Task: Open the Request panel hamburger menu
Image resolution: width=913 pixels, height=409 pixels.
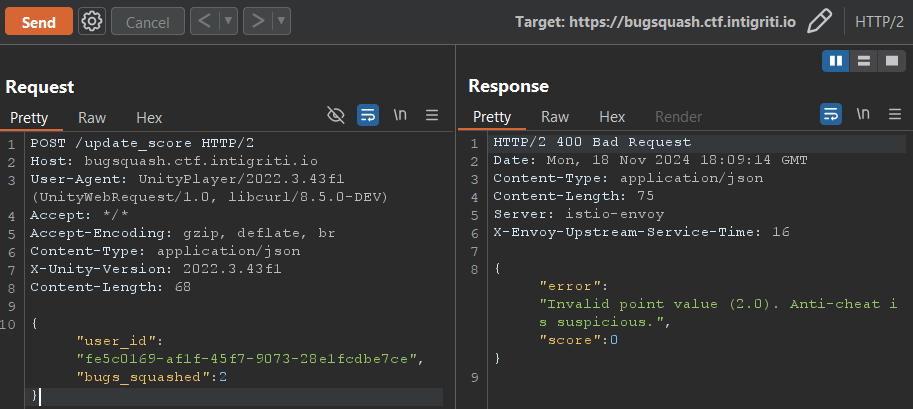Action: click(432, 116)
